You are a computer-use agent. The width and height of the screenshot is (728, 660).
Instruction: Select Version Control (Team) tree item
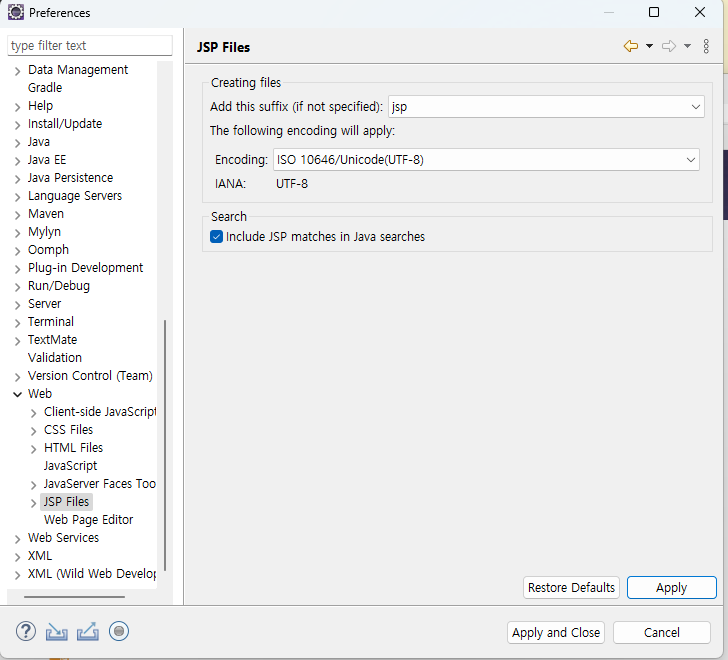pyautogui.click(x=90, y=375)
